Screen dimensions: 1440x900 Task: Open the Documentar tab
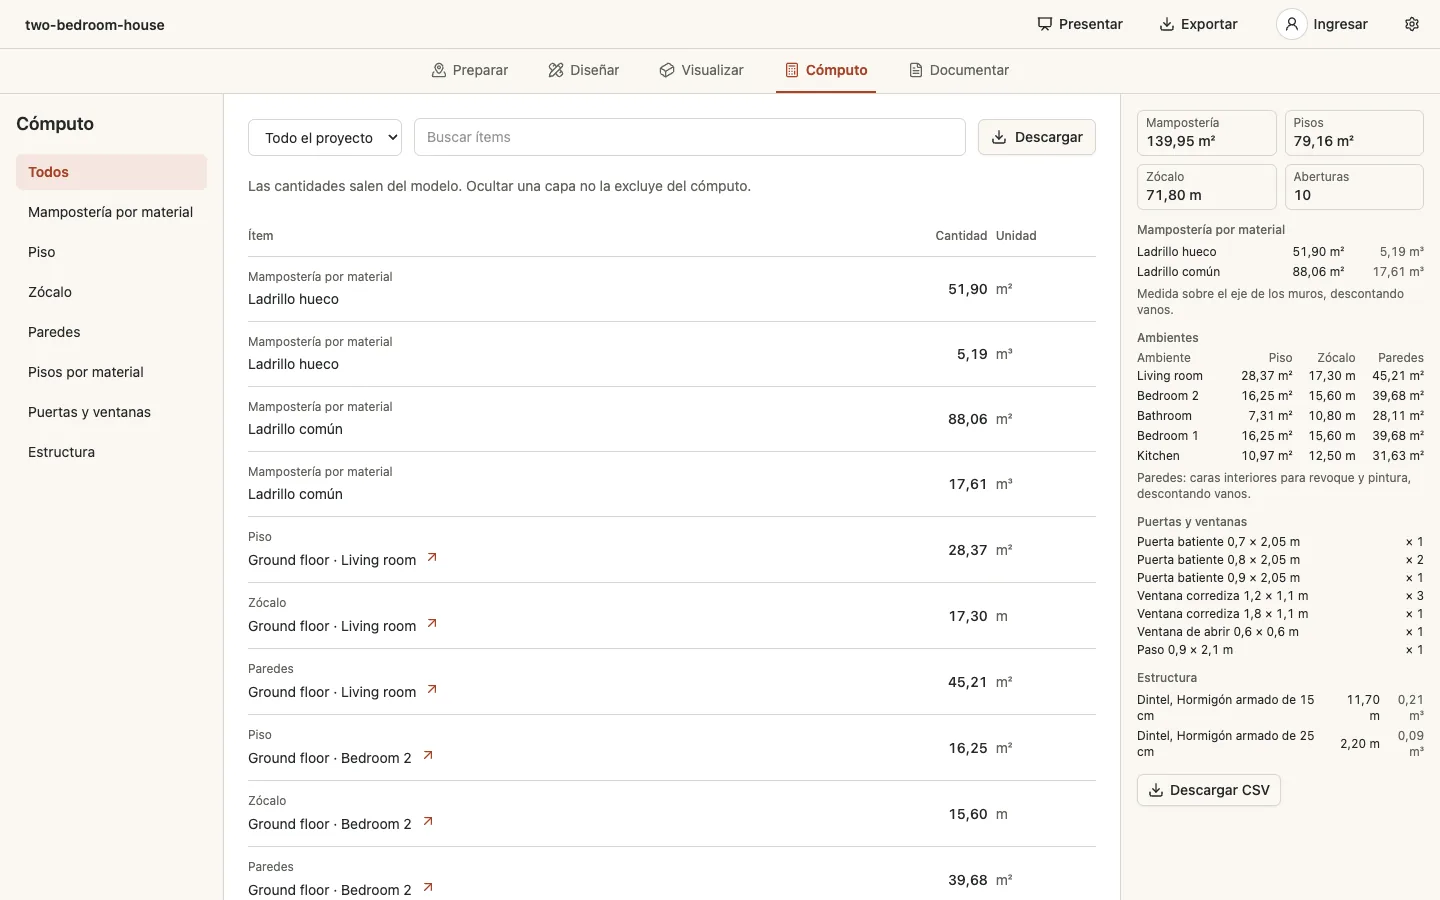pyautogui.click(x=959, y=70)
